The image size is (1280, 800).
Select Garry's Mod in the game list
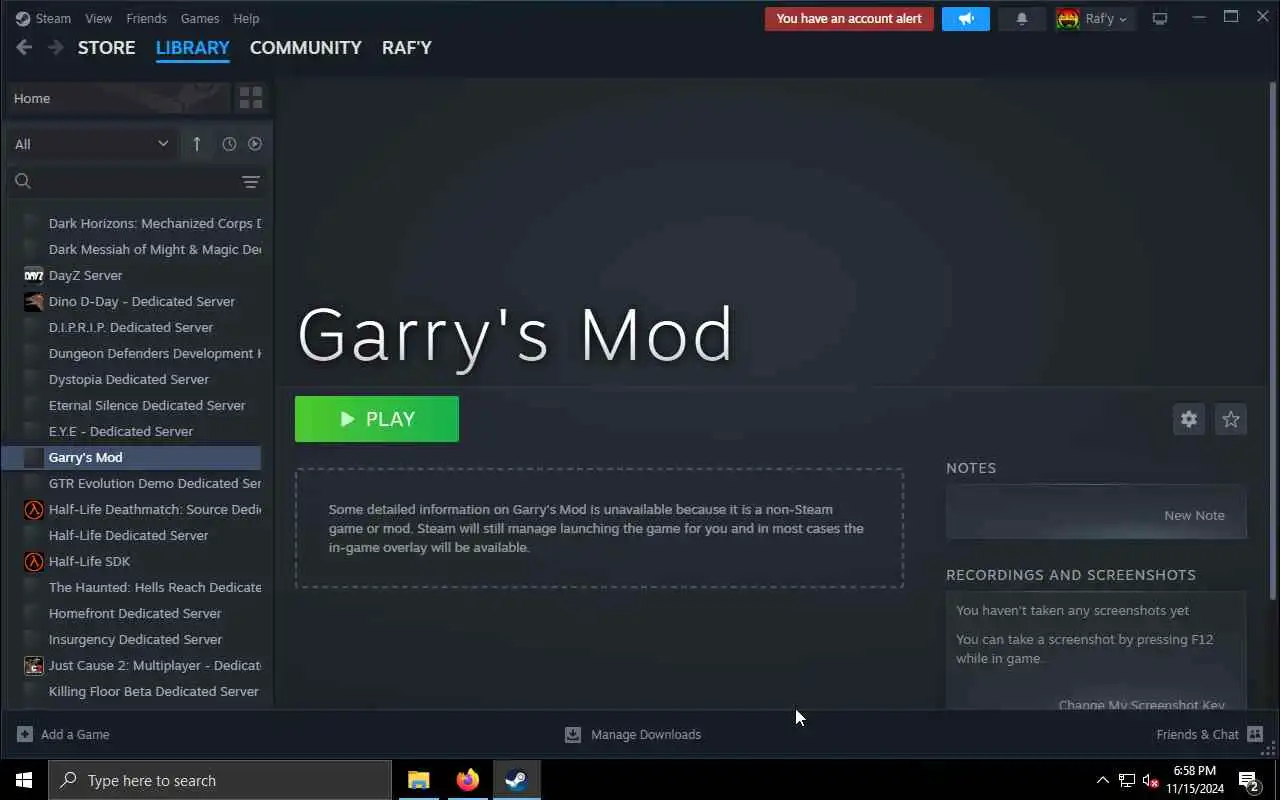132,457
